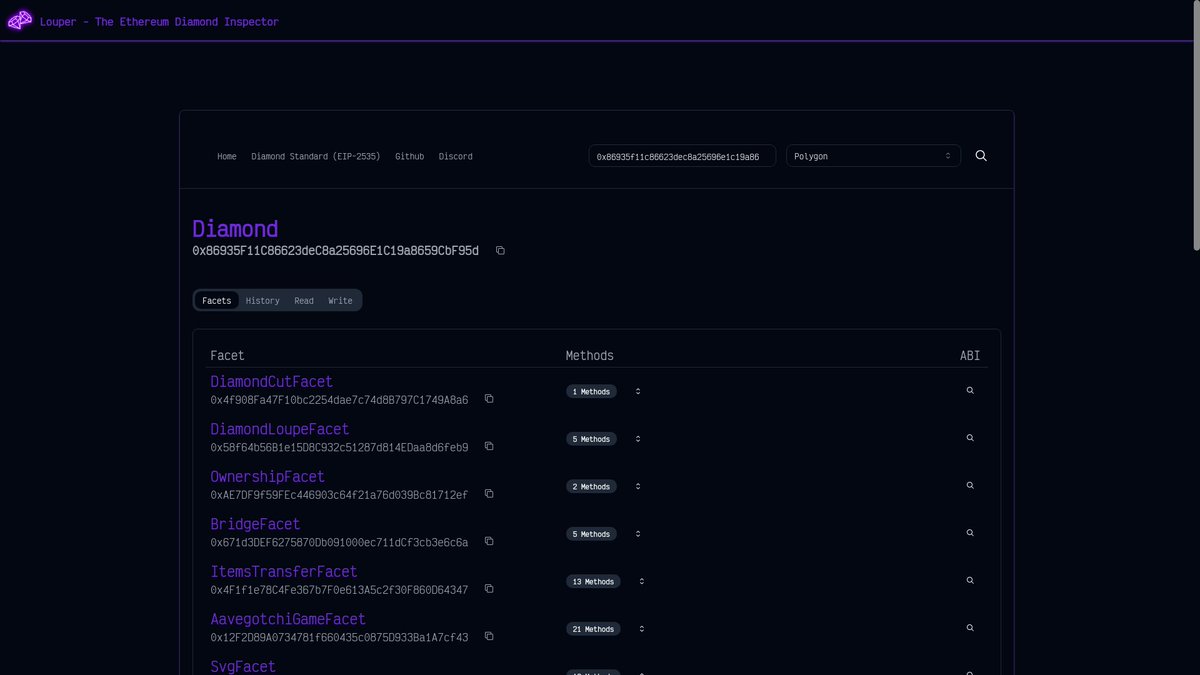This screenshot has width=1200, height=675.
Task: Open the DiamondLoupeFacet link
Action: pyautogui.click(x=280, y=429)
